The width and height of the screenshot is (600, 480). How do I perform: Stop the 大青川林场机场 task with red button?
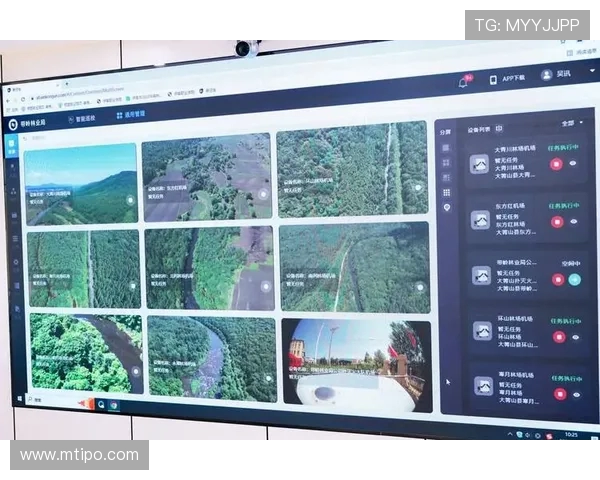(x=556, y=164)
